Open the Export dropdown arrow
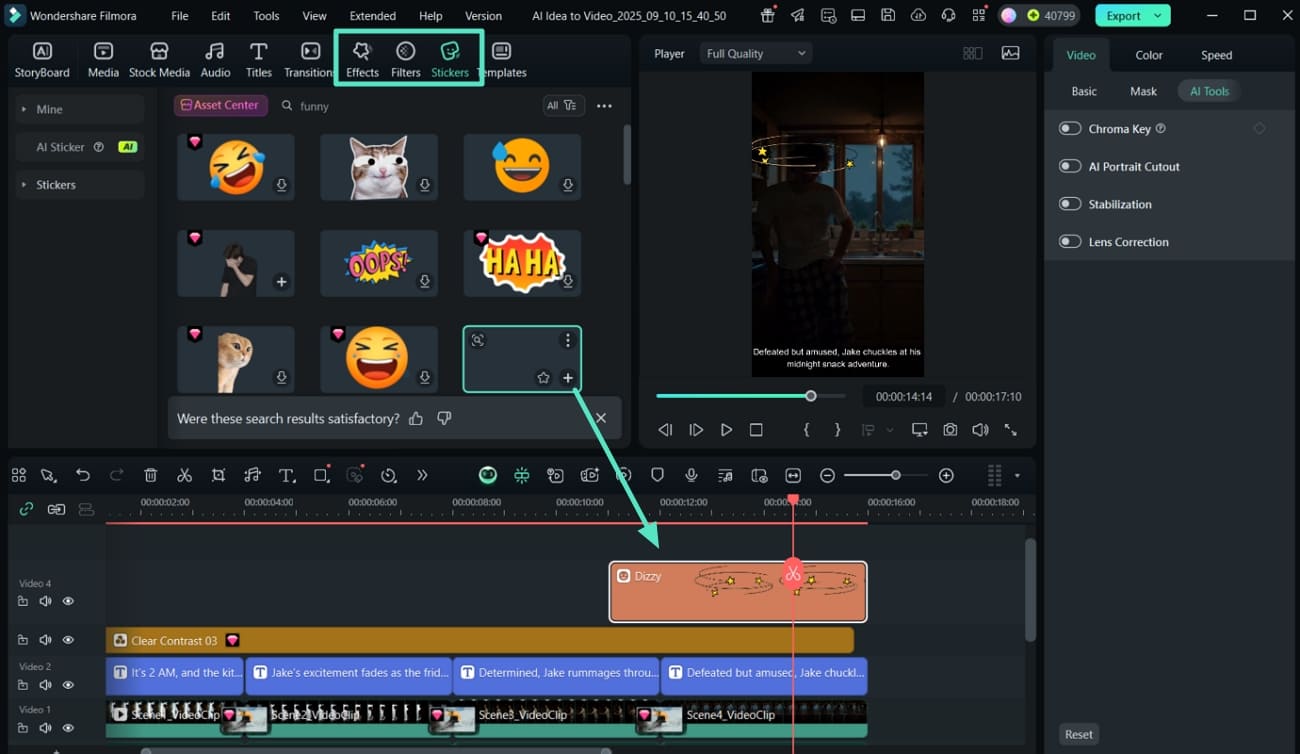This screenshot has width=1300, height=754. tap(1158, 16)
